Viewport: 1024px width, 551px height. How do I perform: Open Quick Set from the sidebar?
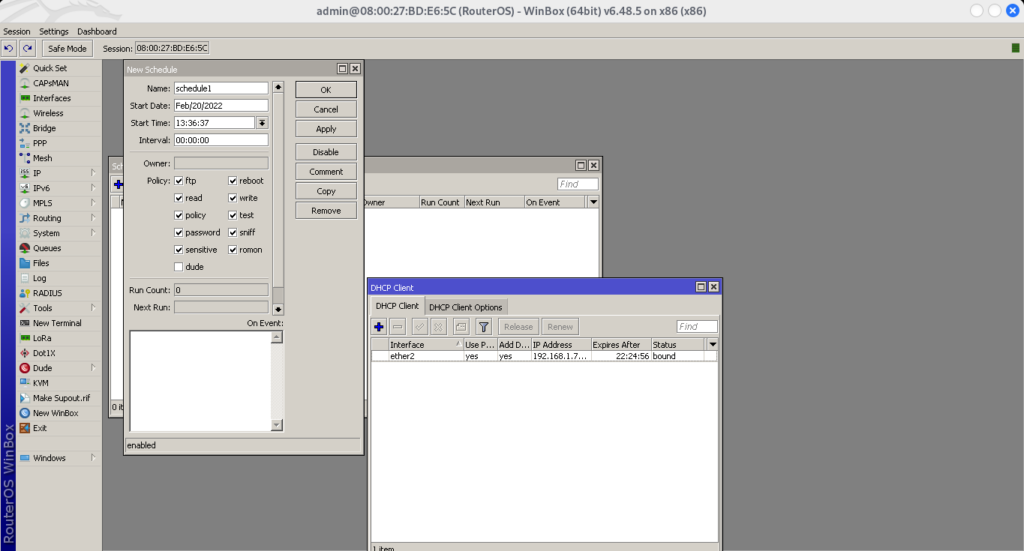pos(50,68)
